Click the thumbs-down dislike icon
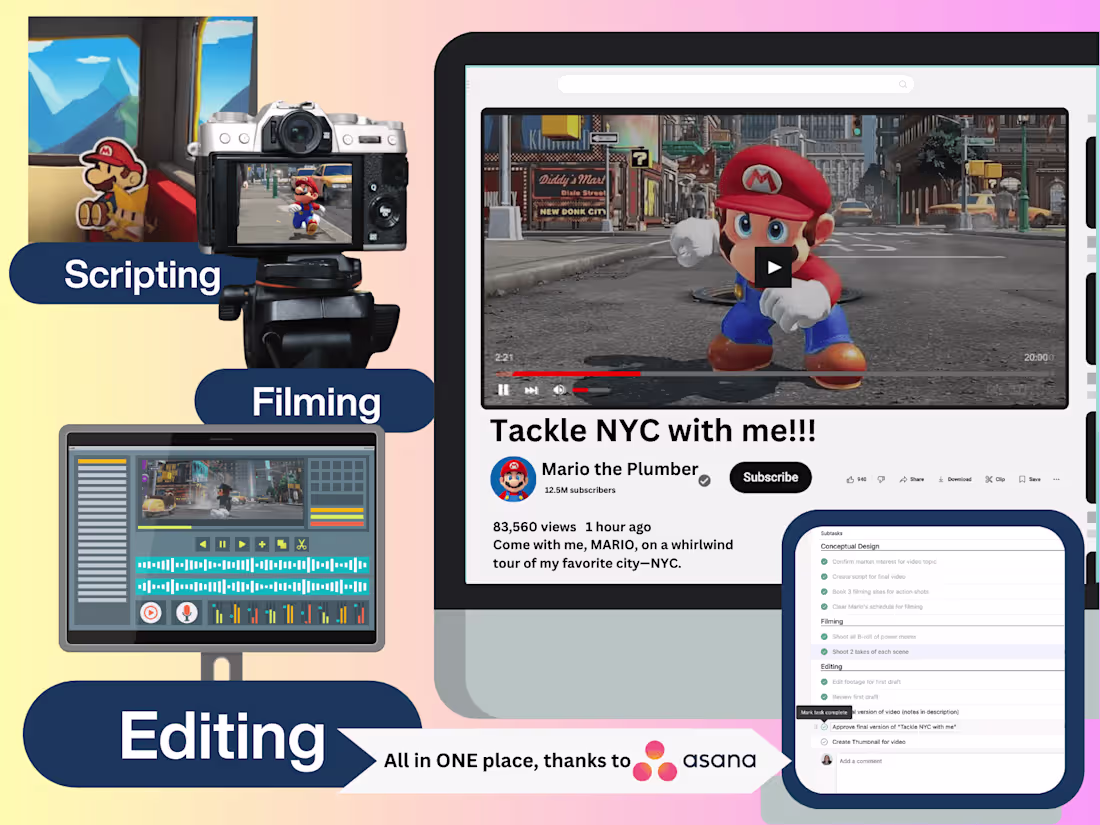 (881, 479)
